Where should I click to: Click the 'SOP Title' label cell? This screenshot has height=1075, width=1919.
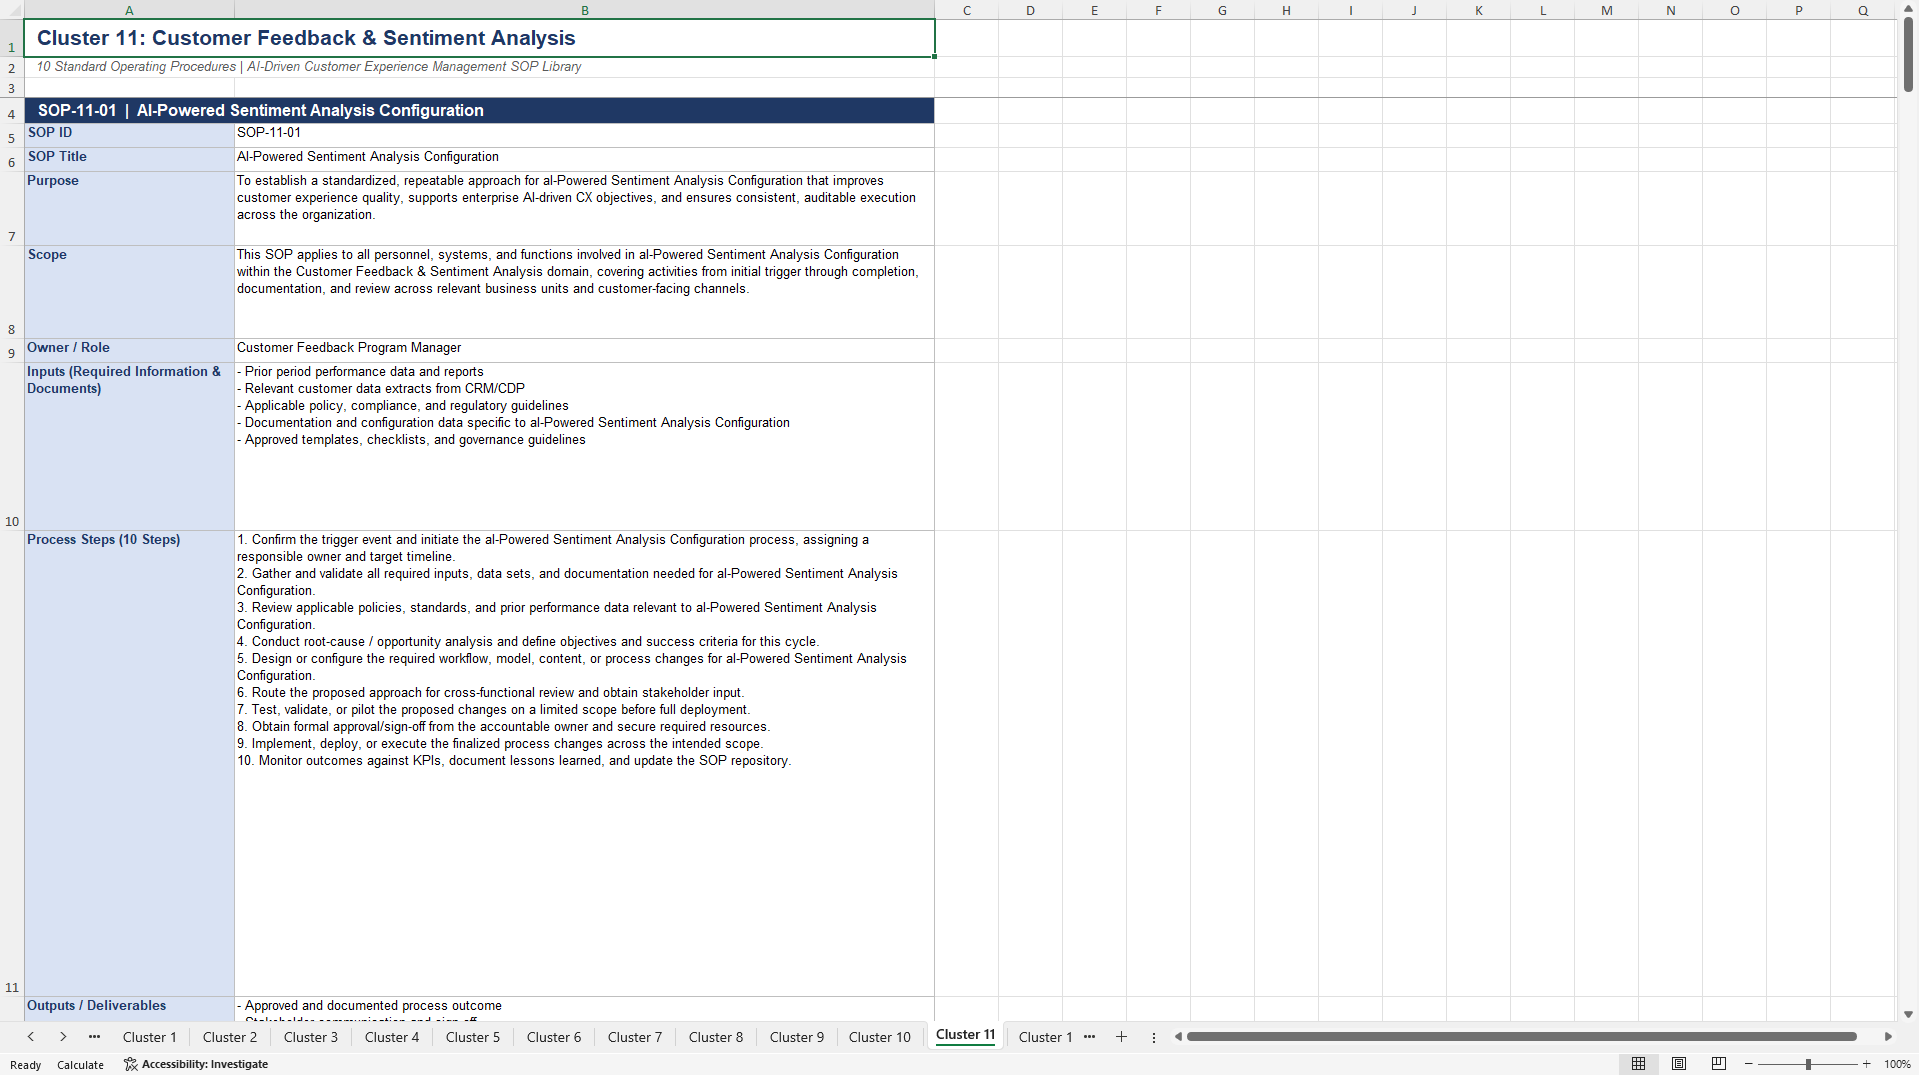click(x=130, y=159)
